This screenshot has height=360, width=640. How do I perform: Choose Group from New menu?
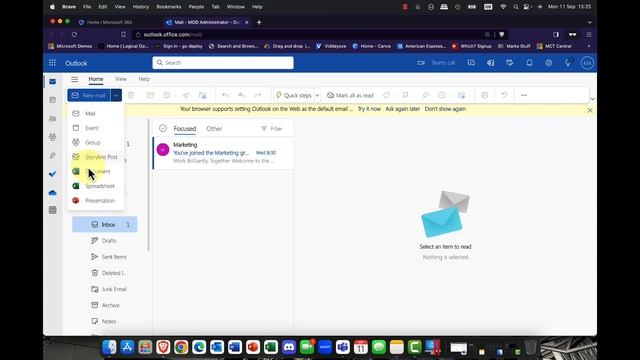pyautogui.click(x=96, y=142)
